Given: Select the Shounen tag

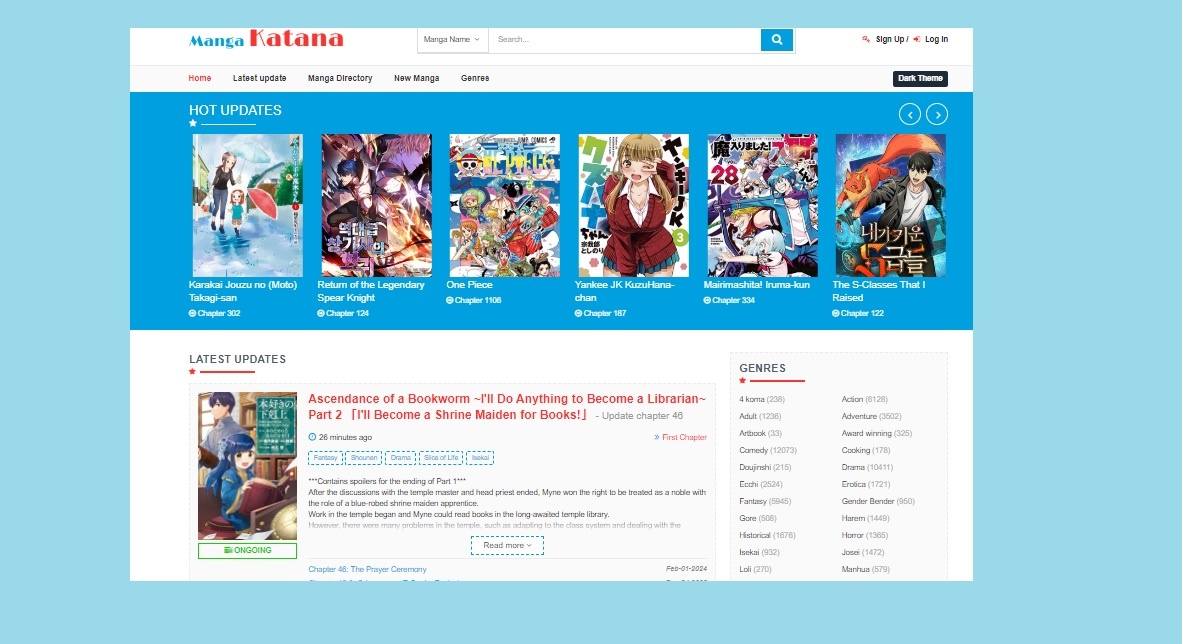Looking at the screenshot, I should click(363, 458).
